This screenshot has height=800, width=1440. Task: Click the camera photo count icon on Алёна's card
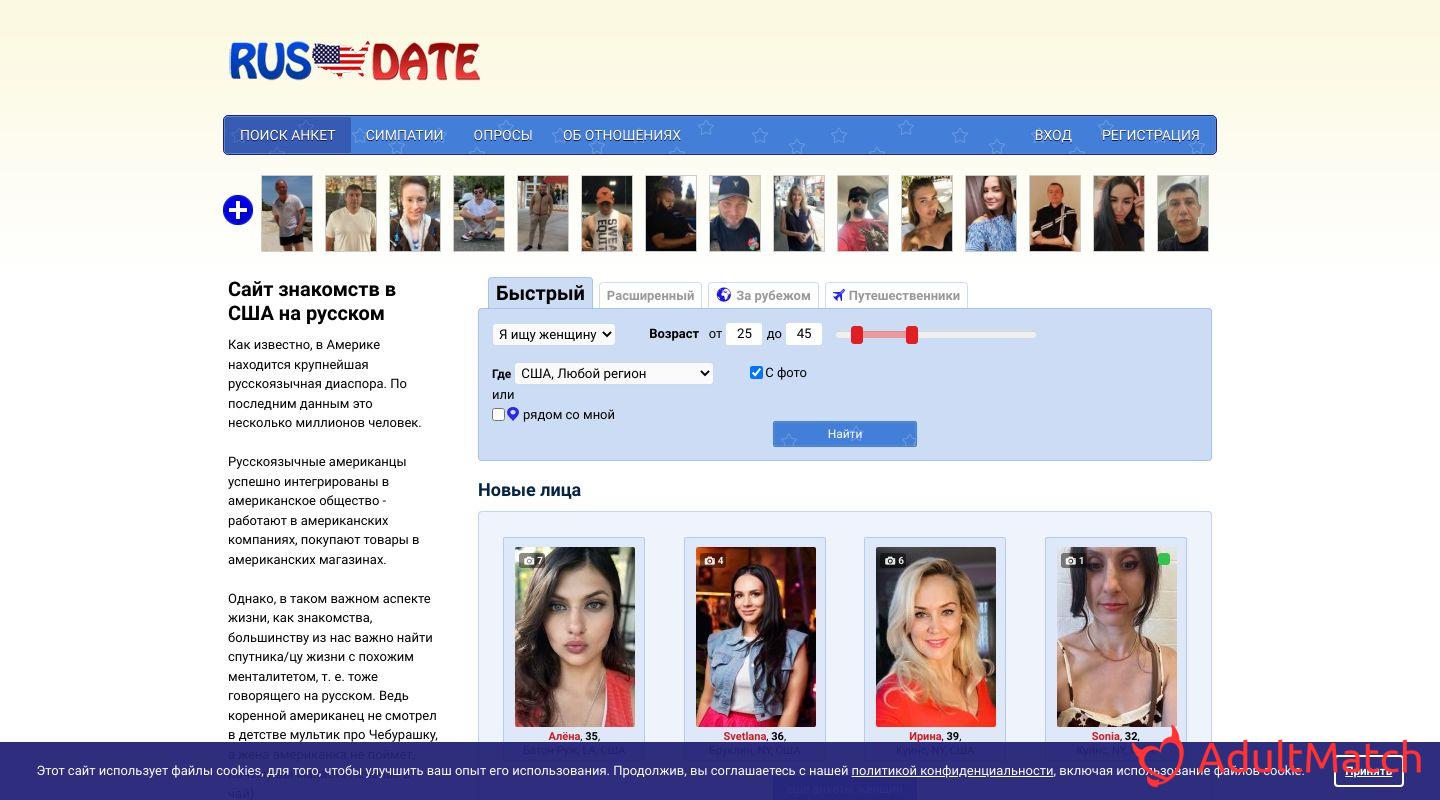pyautogui.click(x=527, y=561)
